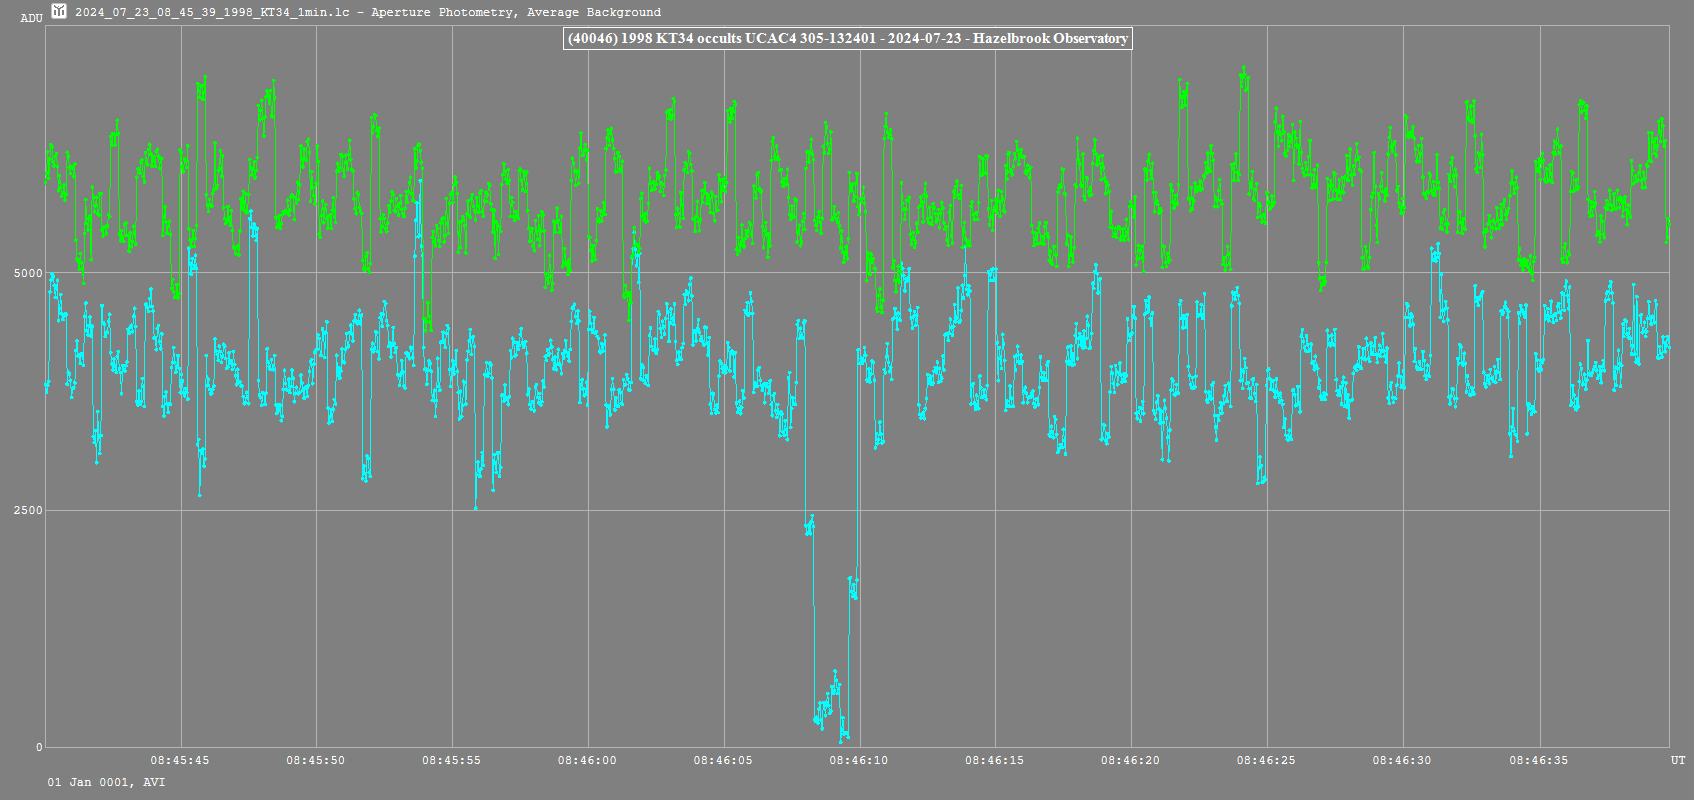Screen dimensions: 1694x800
Task: Click the light curve file name header text
Action: tap(368, 12)
